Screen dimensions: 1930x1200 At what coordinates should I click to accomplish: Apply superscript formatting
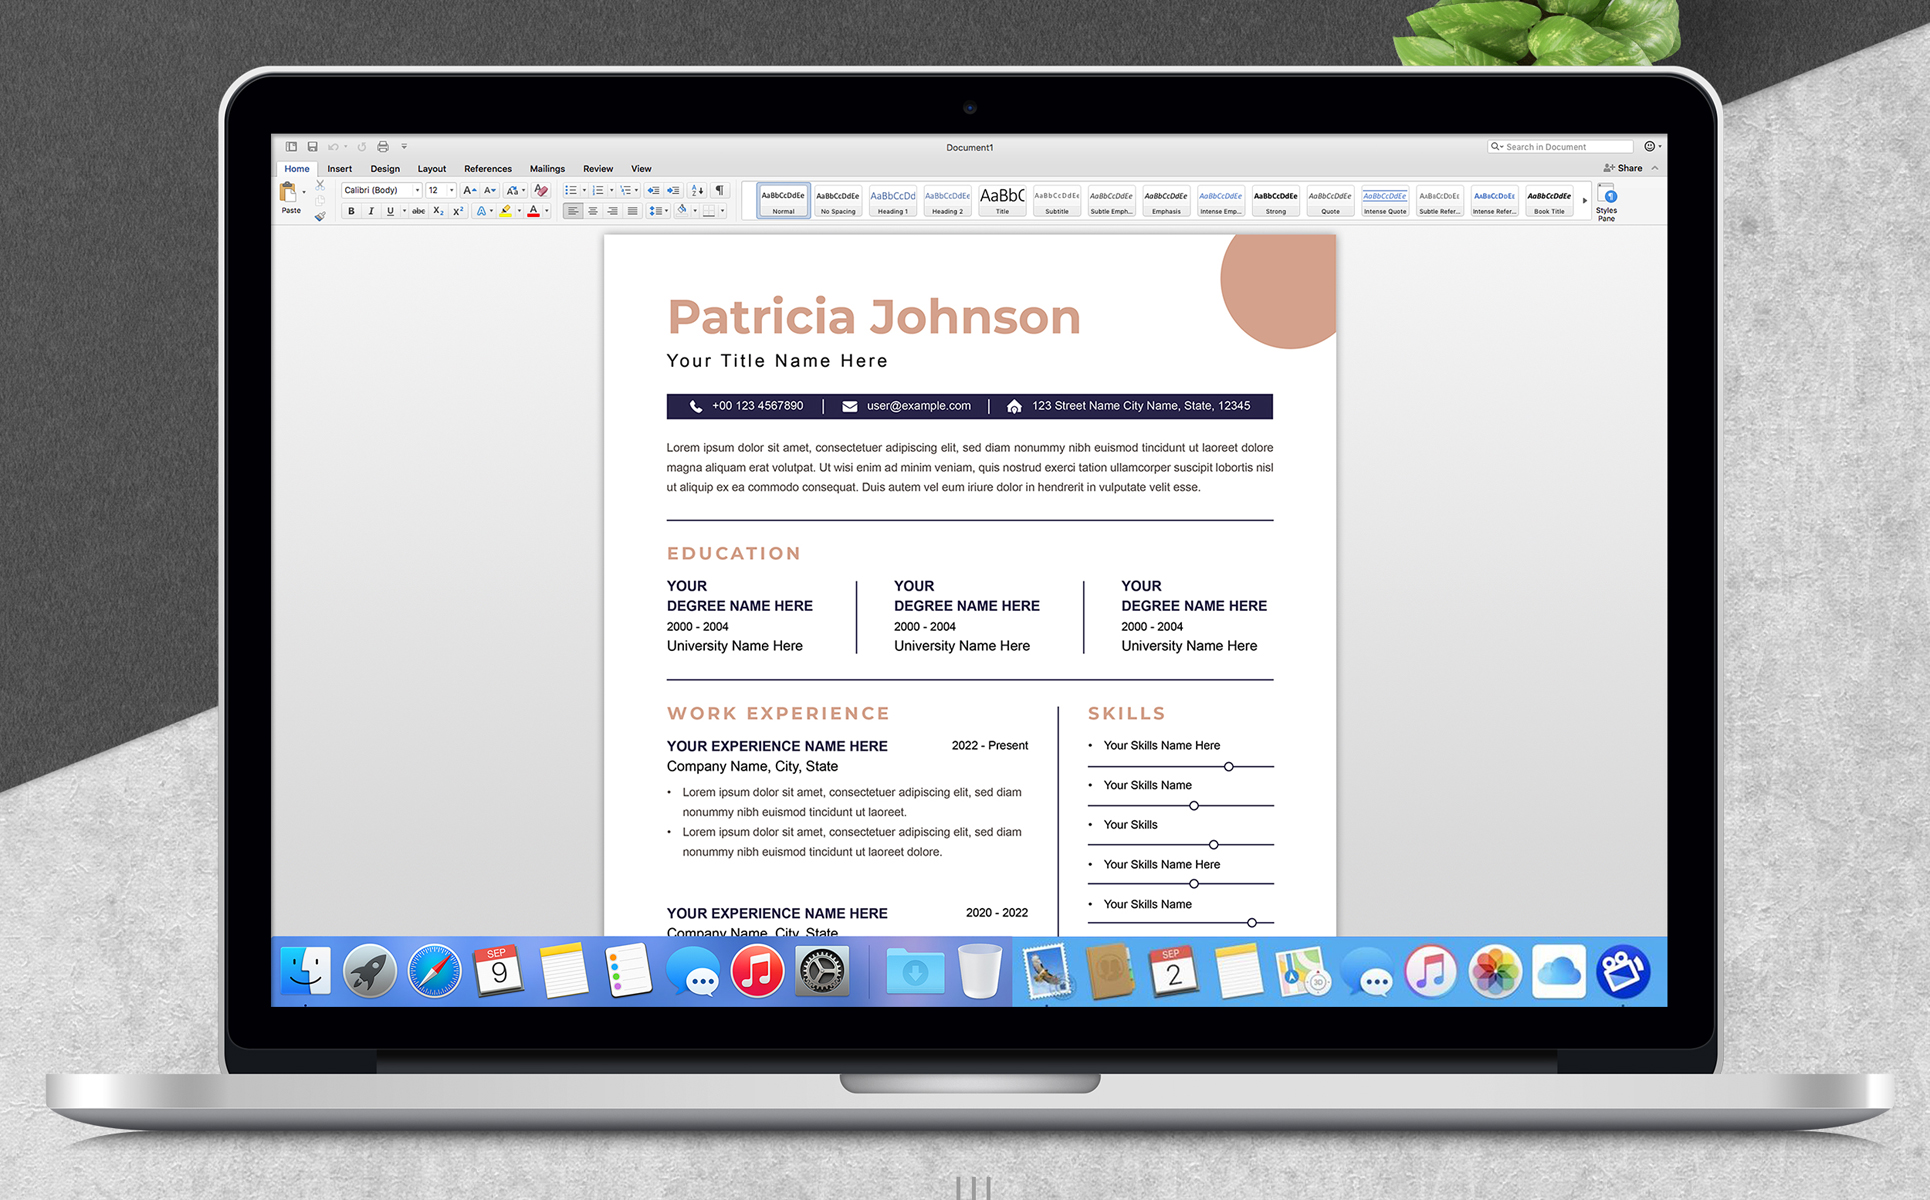pos(458,211)
